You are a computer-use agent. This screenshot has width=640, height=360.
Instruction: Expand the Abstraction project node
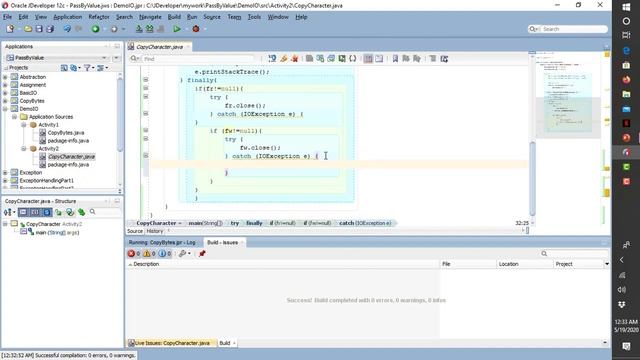[5, 77]
